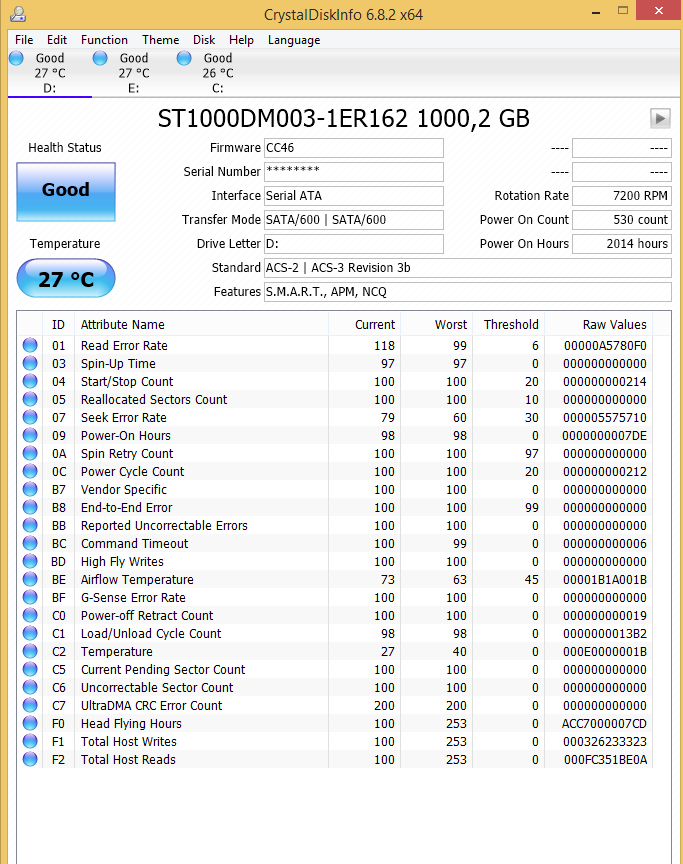Click status dot for Command Timeout

click(x=30, y=543)
